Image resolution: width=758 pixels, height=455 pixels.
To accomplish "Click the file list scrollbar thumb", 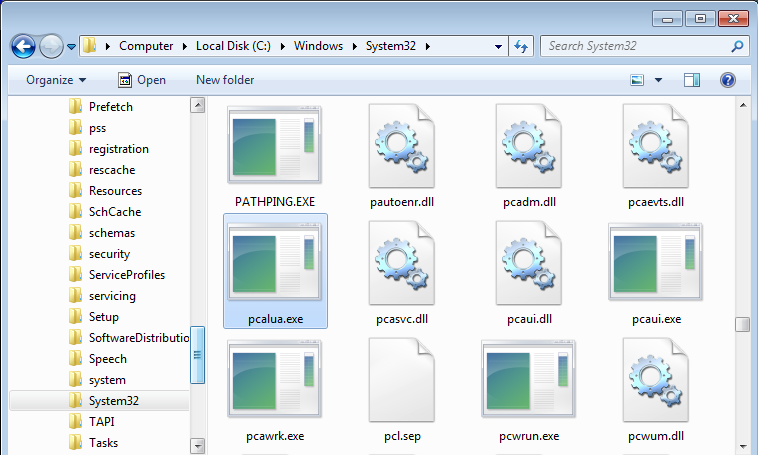I will (x=743, y=324).
